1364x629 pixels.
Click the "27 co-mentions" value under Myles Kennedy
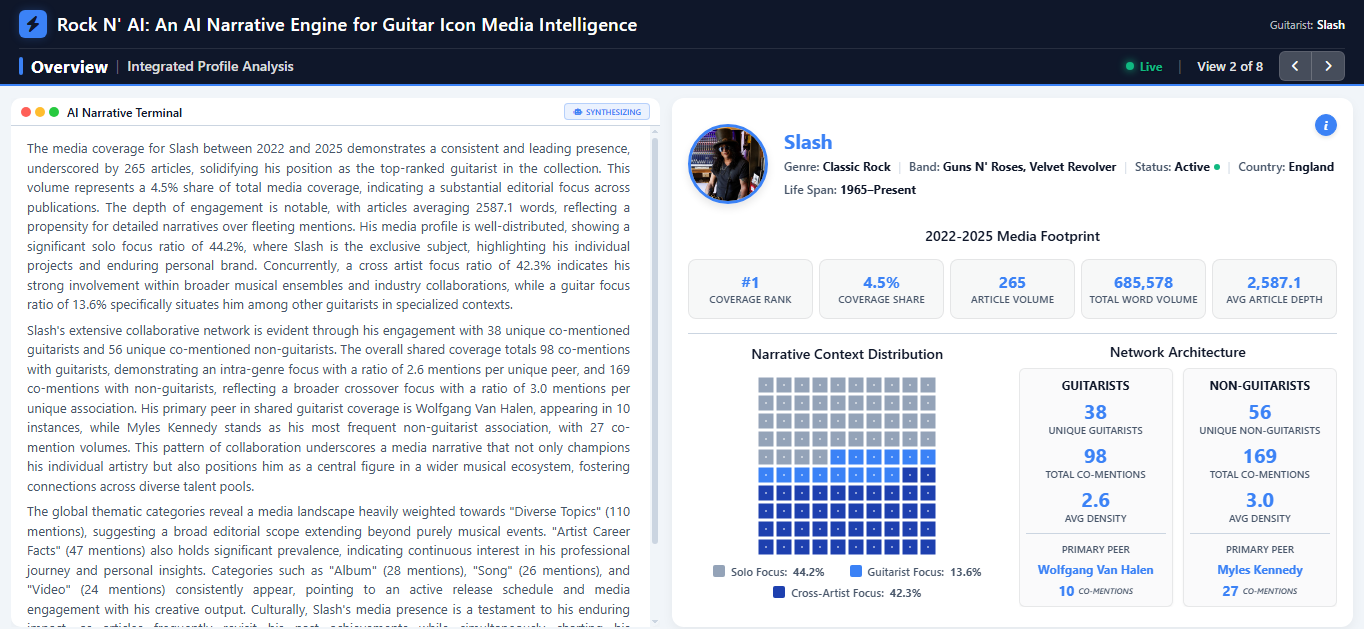[1260, 591]
